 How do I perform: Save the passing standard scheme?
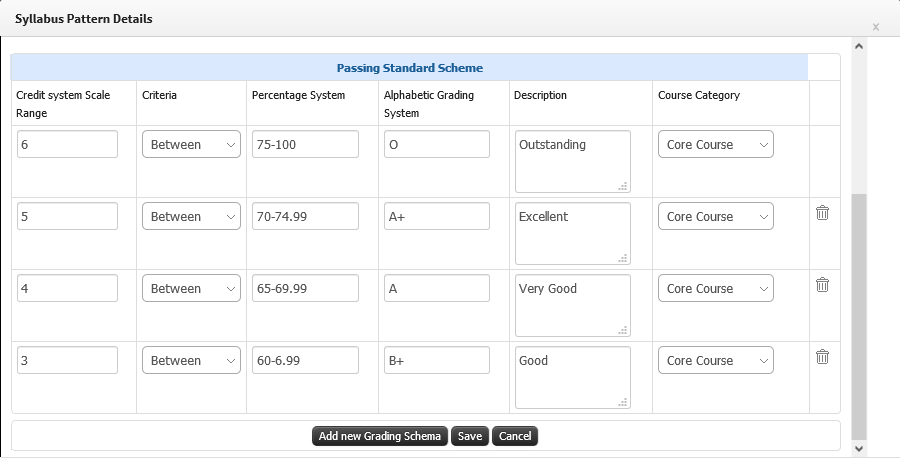click(x=470, y=436)
